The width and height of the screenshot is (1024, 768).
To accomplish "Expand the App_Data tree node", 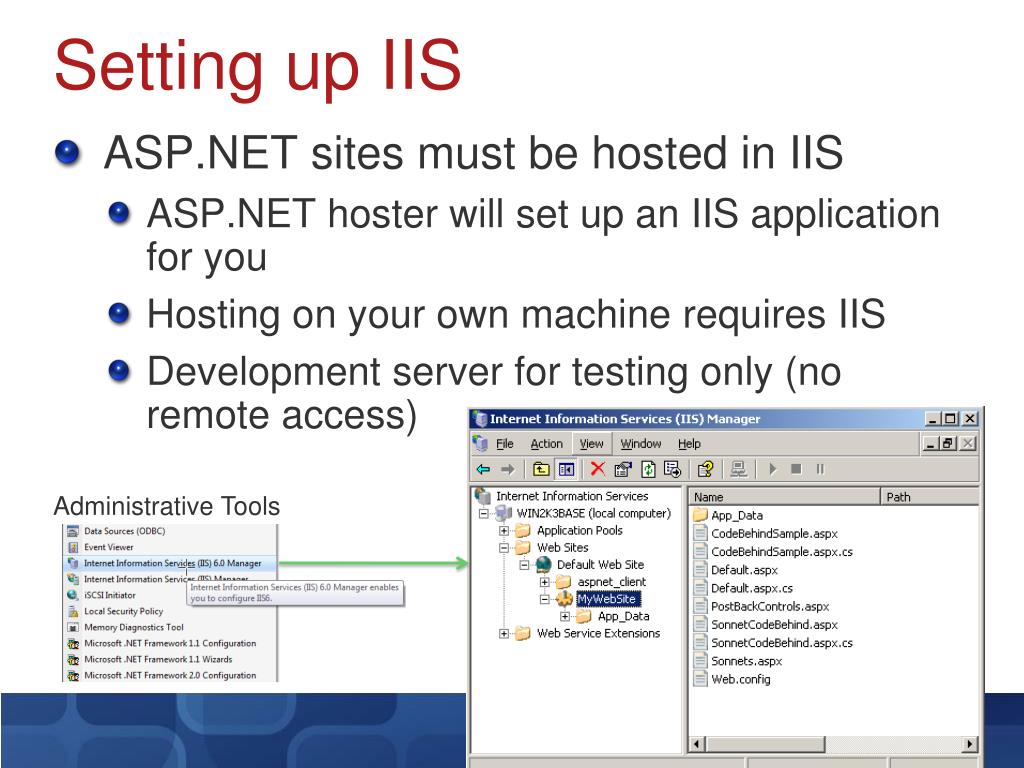I will pos(564,616).
